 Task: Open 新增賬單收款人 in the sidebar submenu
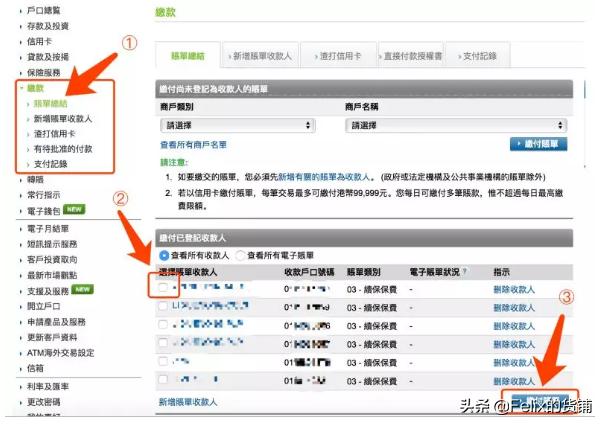[63, 119]
